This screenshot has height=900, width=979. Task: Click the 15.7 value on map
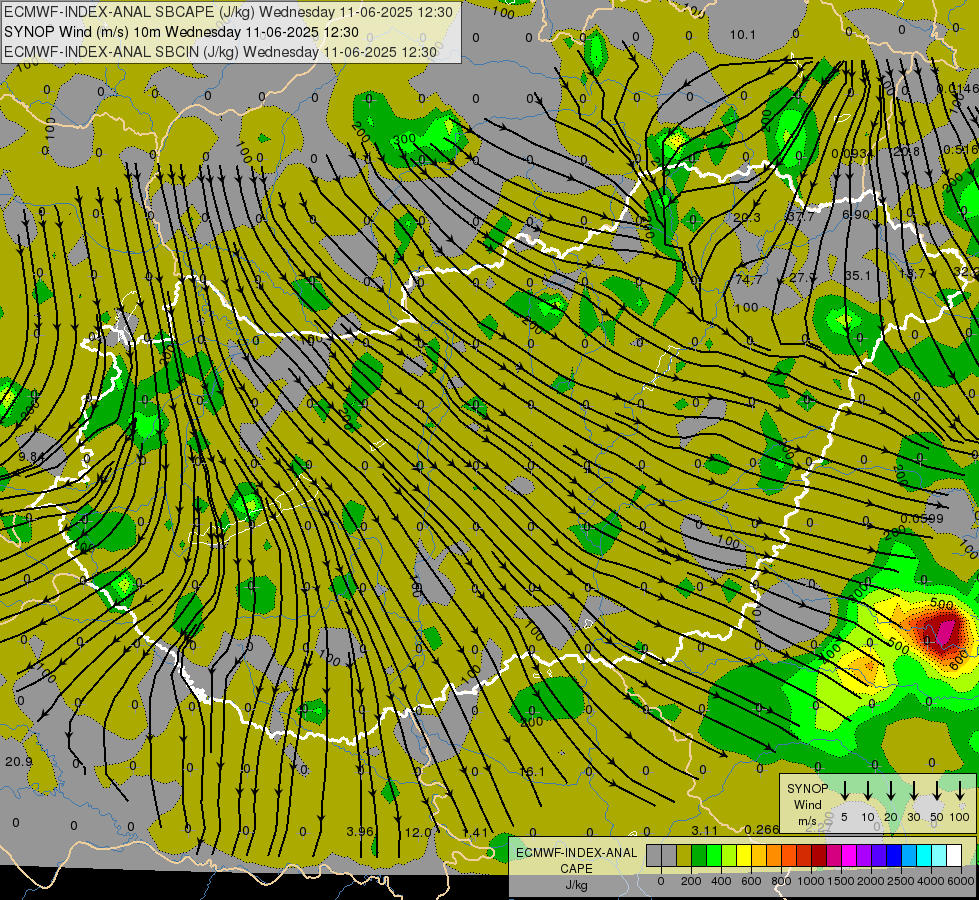tap(912, 274)
